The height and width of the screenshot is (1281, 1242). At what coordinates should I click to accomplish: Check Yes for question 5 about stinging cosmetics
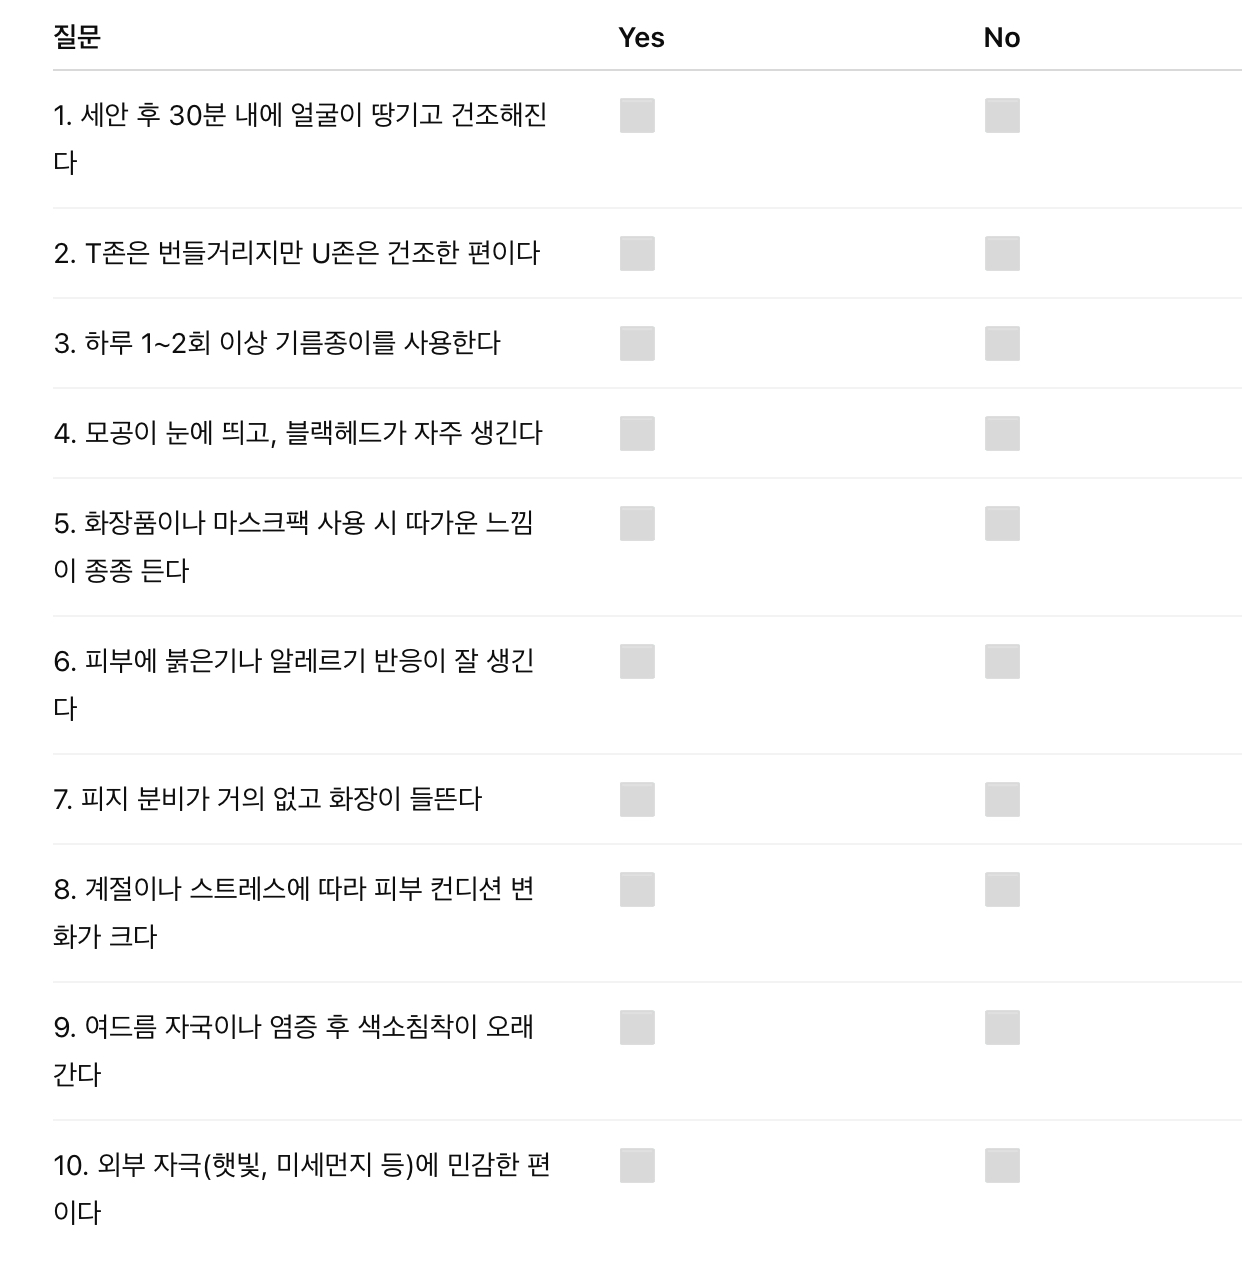(x=635, y=524)
